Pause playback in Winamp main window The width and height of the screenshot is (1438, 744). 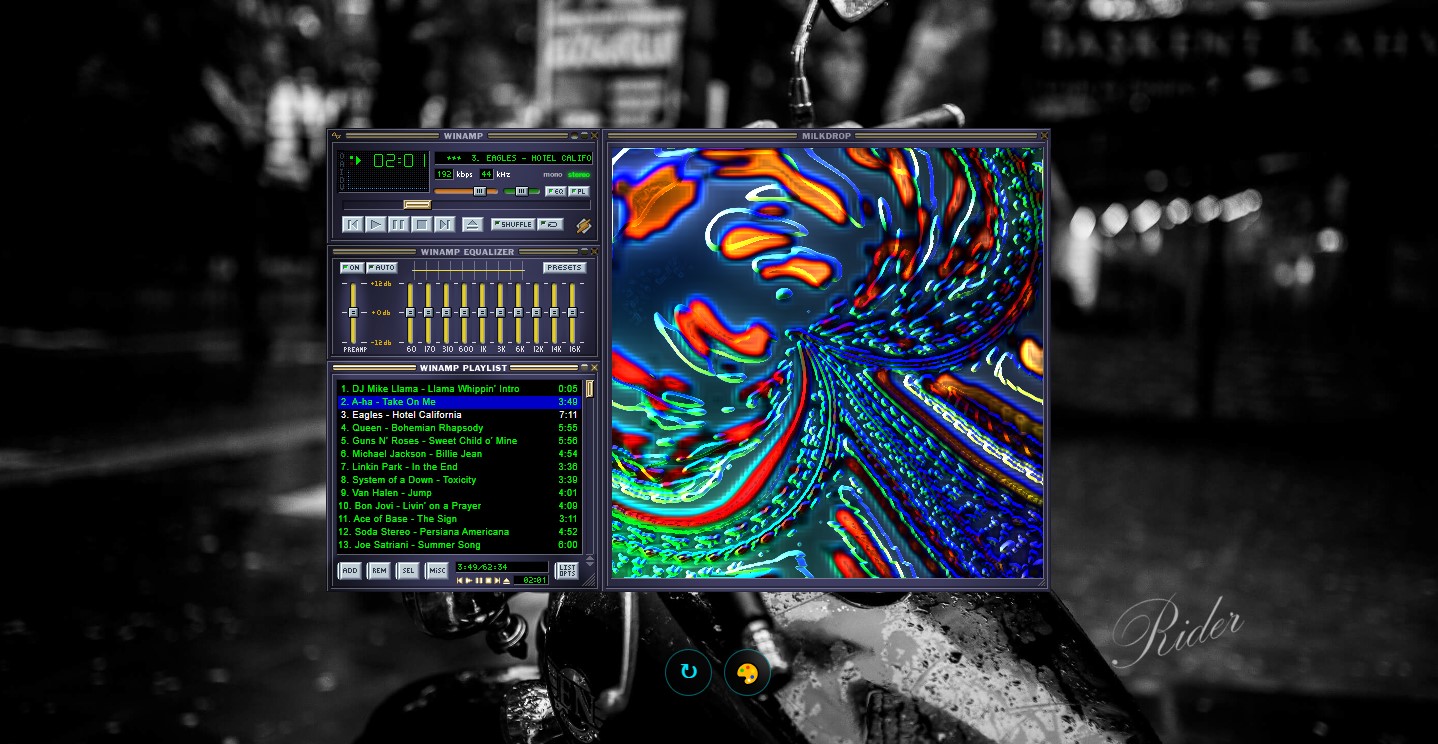pyautogui.click(x=398, y=225)
